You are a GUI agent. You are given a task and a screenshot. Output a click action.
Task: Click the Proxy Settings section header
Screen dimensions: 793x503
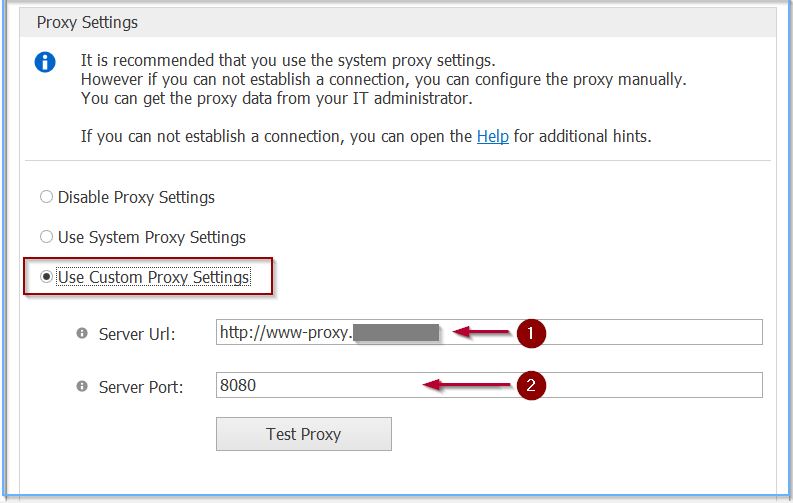click(x=88, y=22)
